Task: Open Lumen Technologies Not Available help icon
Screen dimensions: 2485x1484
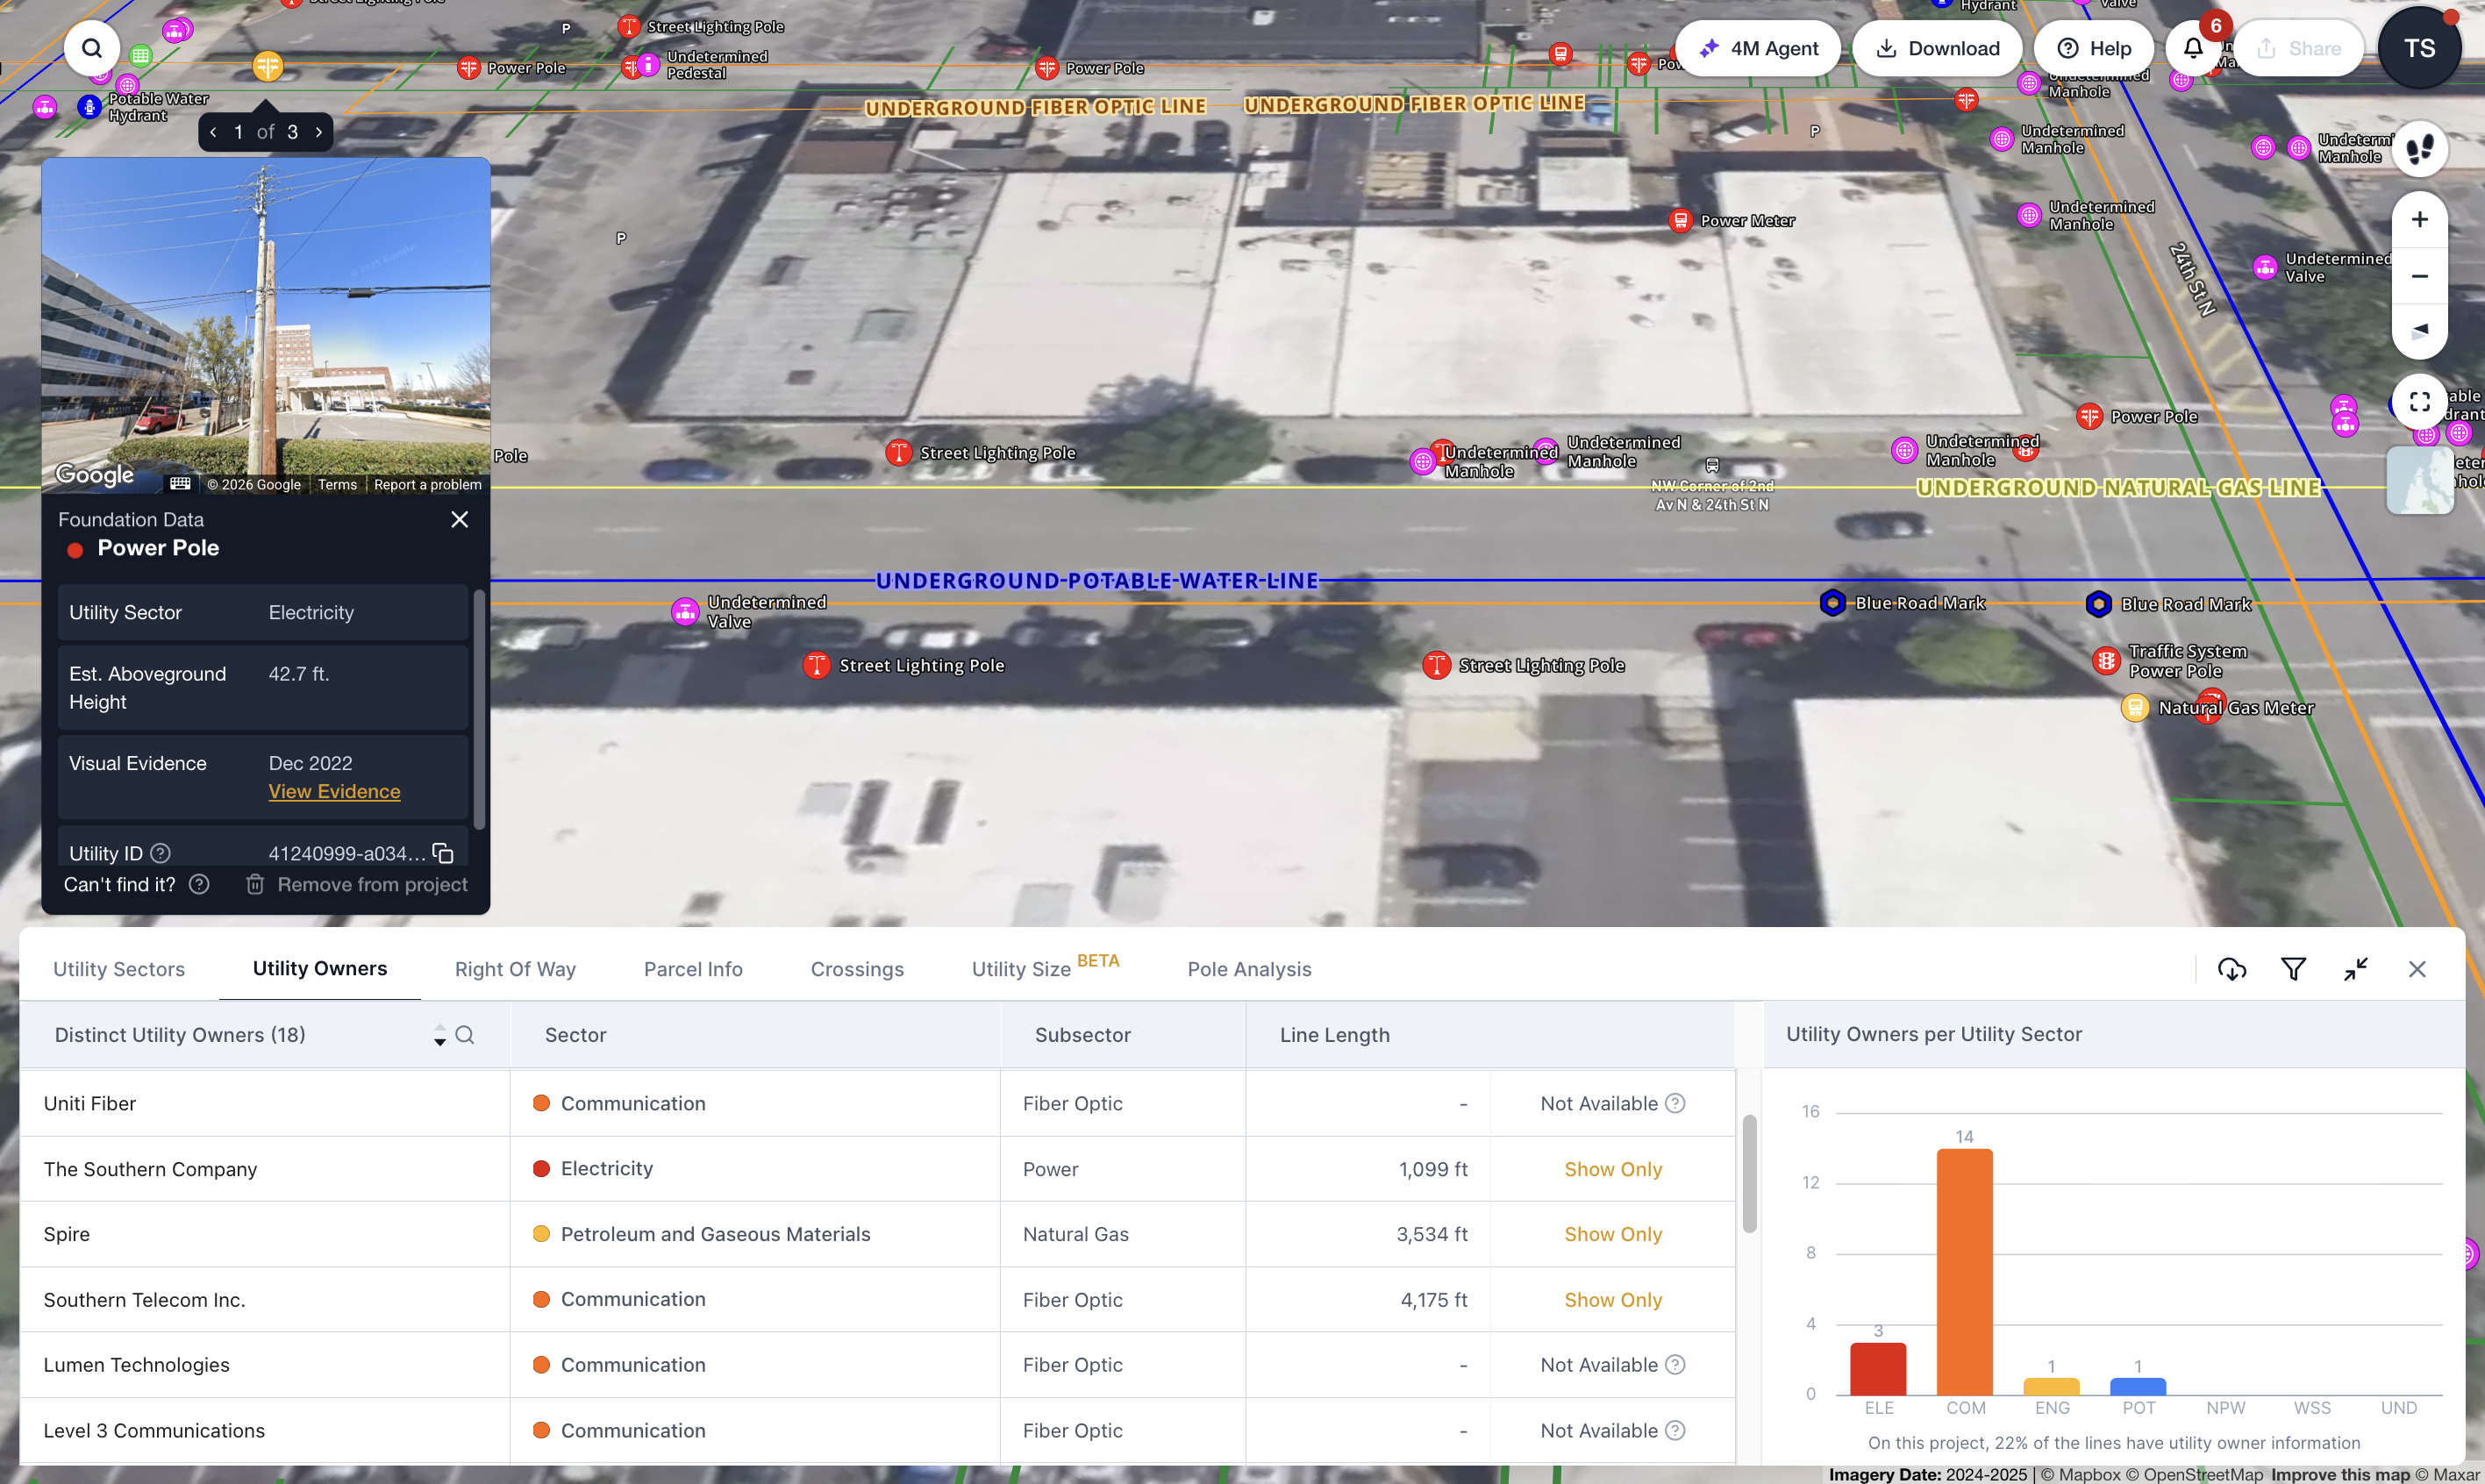Action: (x=1675, y=1364)
